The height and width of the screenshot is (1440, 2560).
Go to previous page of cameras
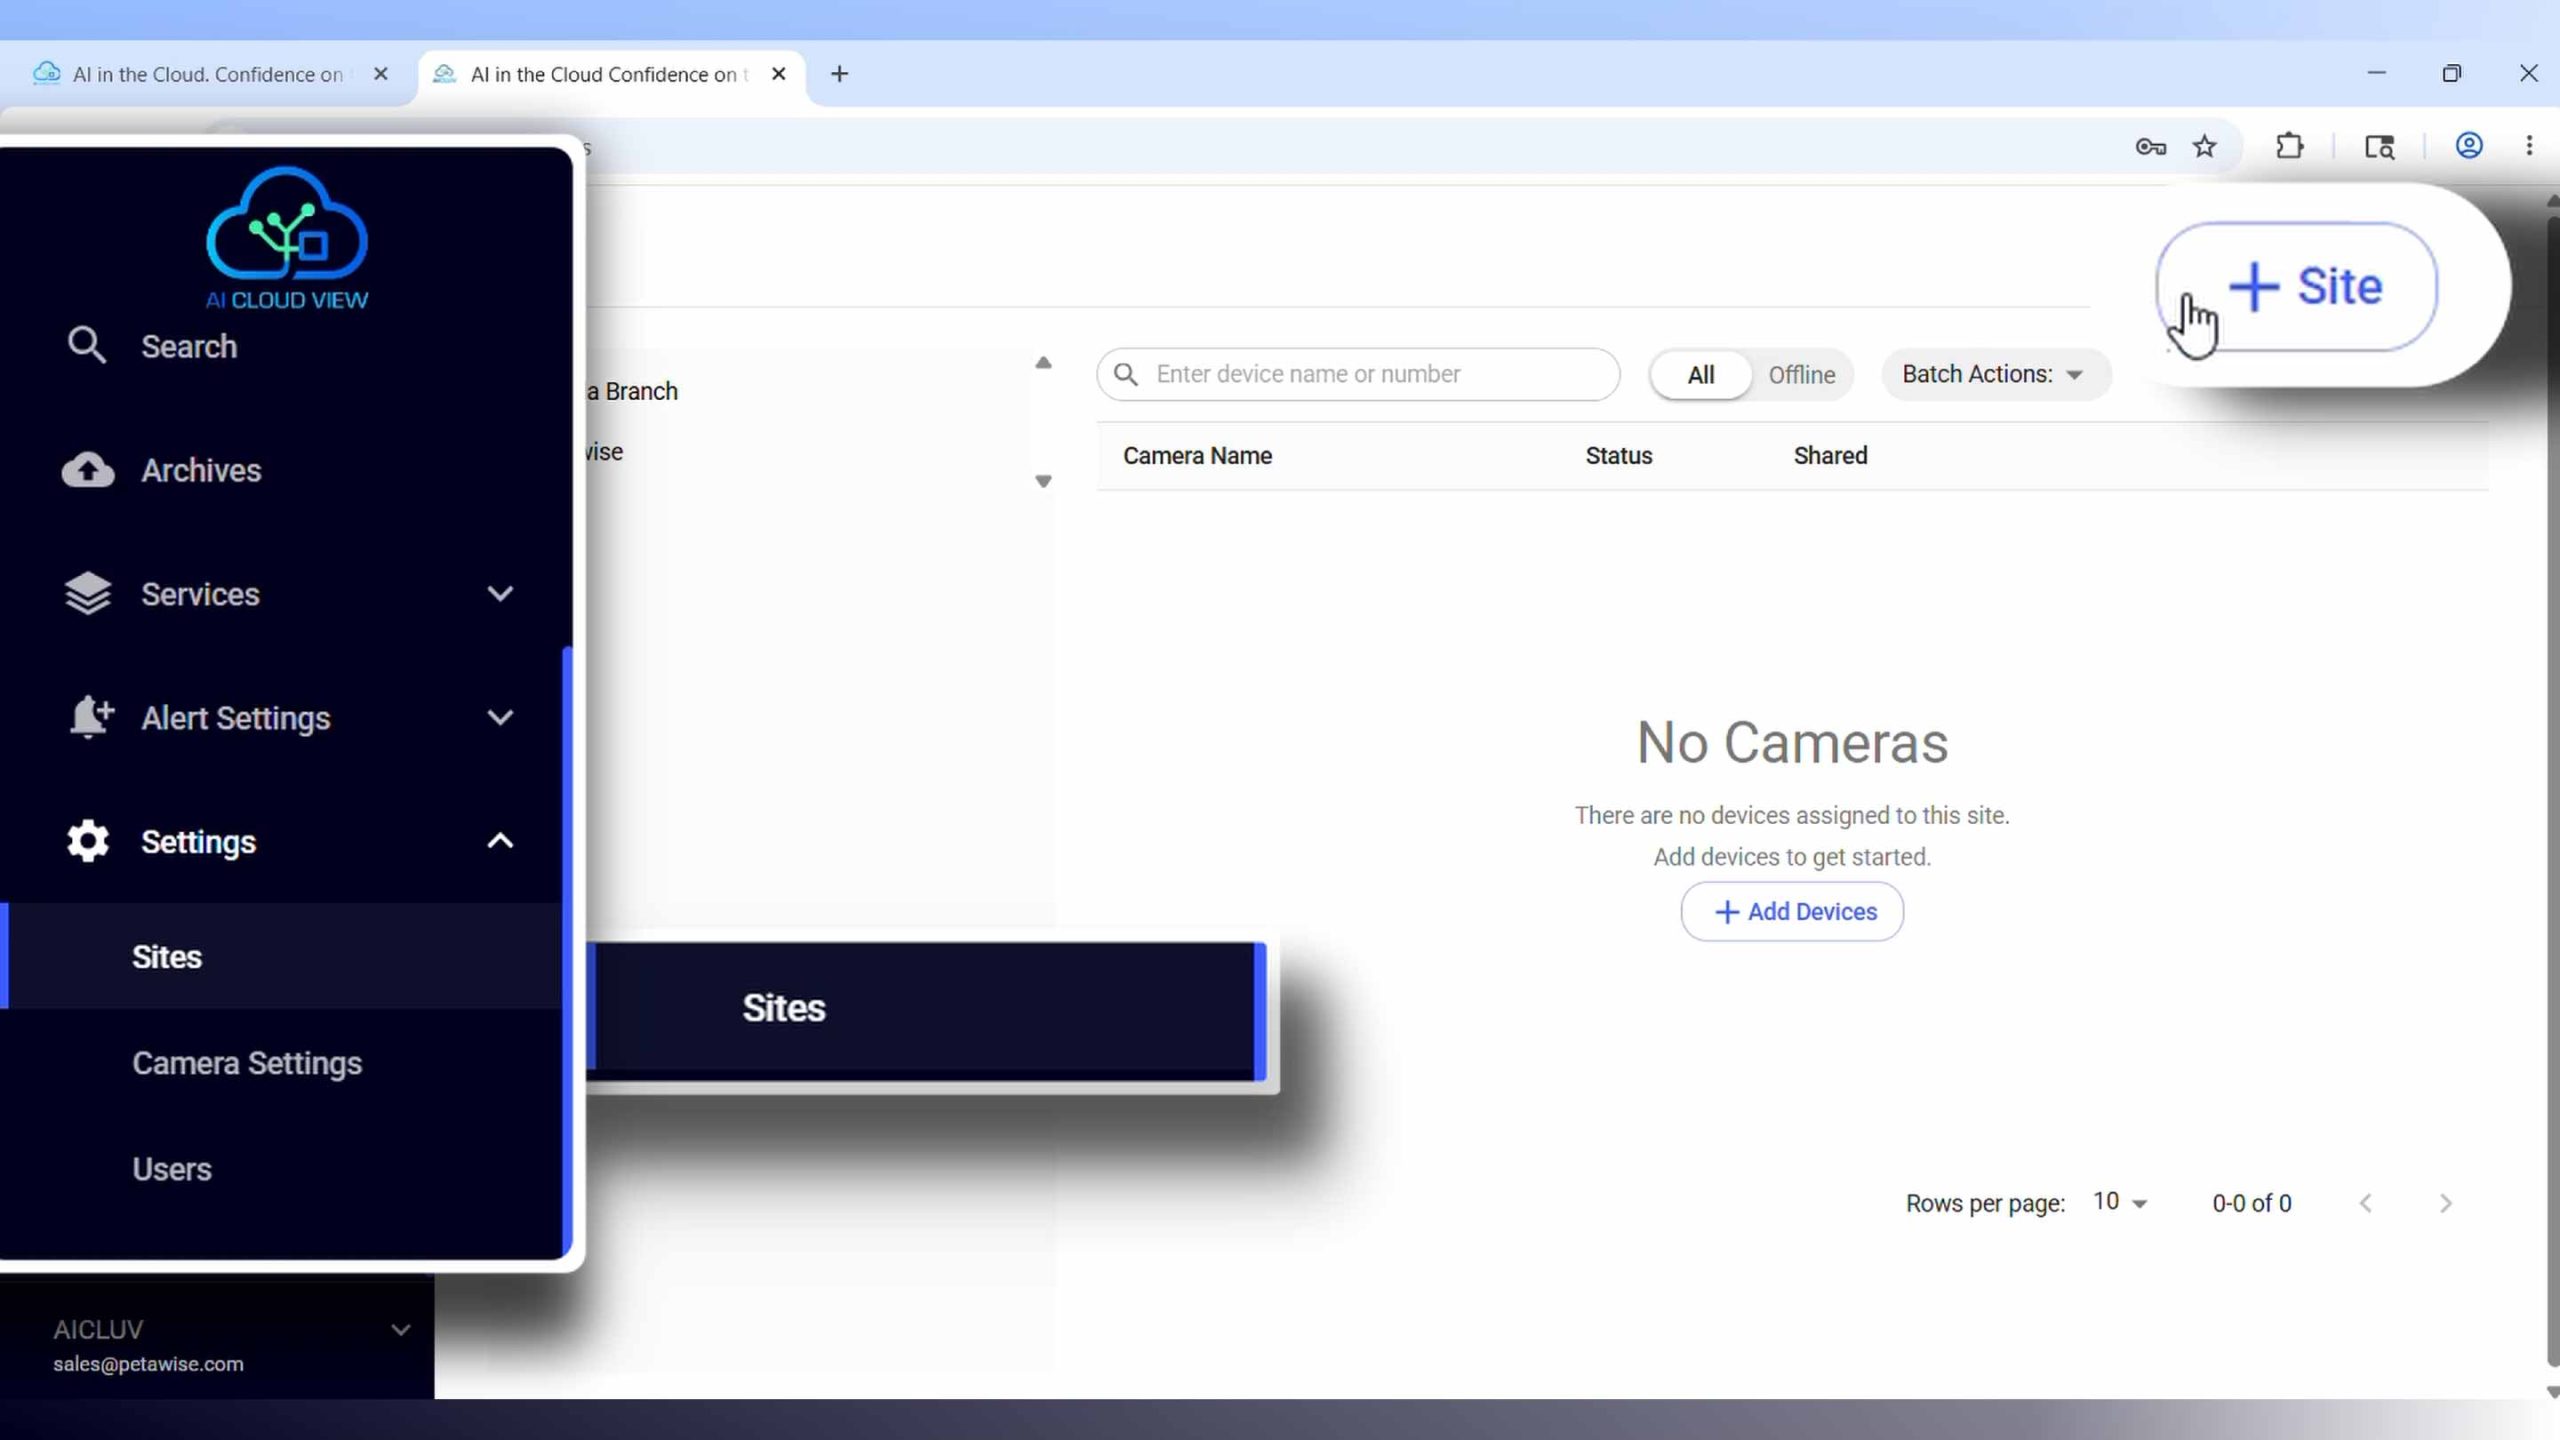[x=2365, y=1203]
